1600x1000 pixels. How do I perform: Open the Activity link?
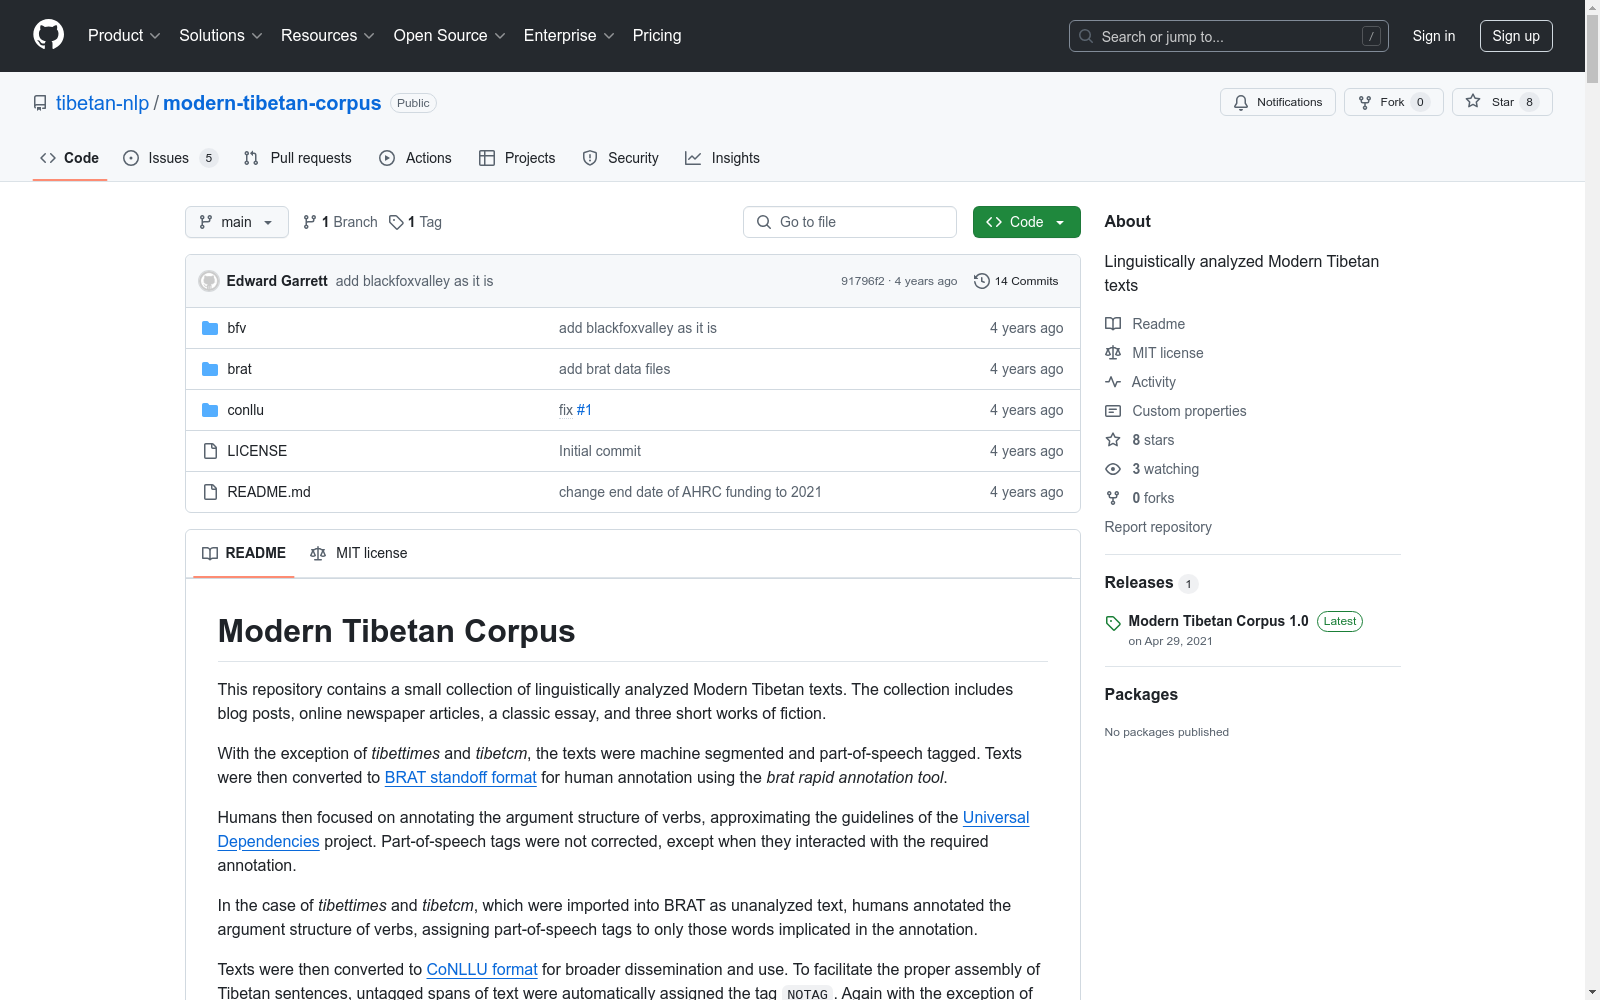pyautogui.click(x=1141, y=382)
